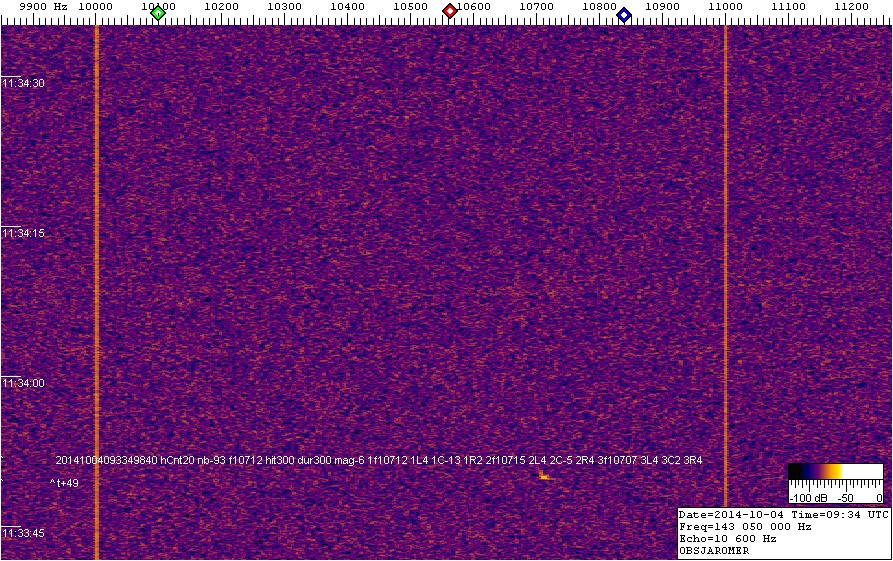Select the 11:34:00 time marker

click(x=23, y=384)
